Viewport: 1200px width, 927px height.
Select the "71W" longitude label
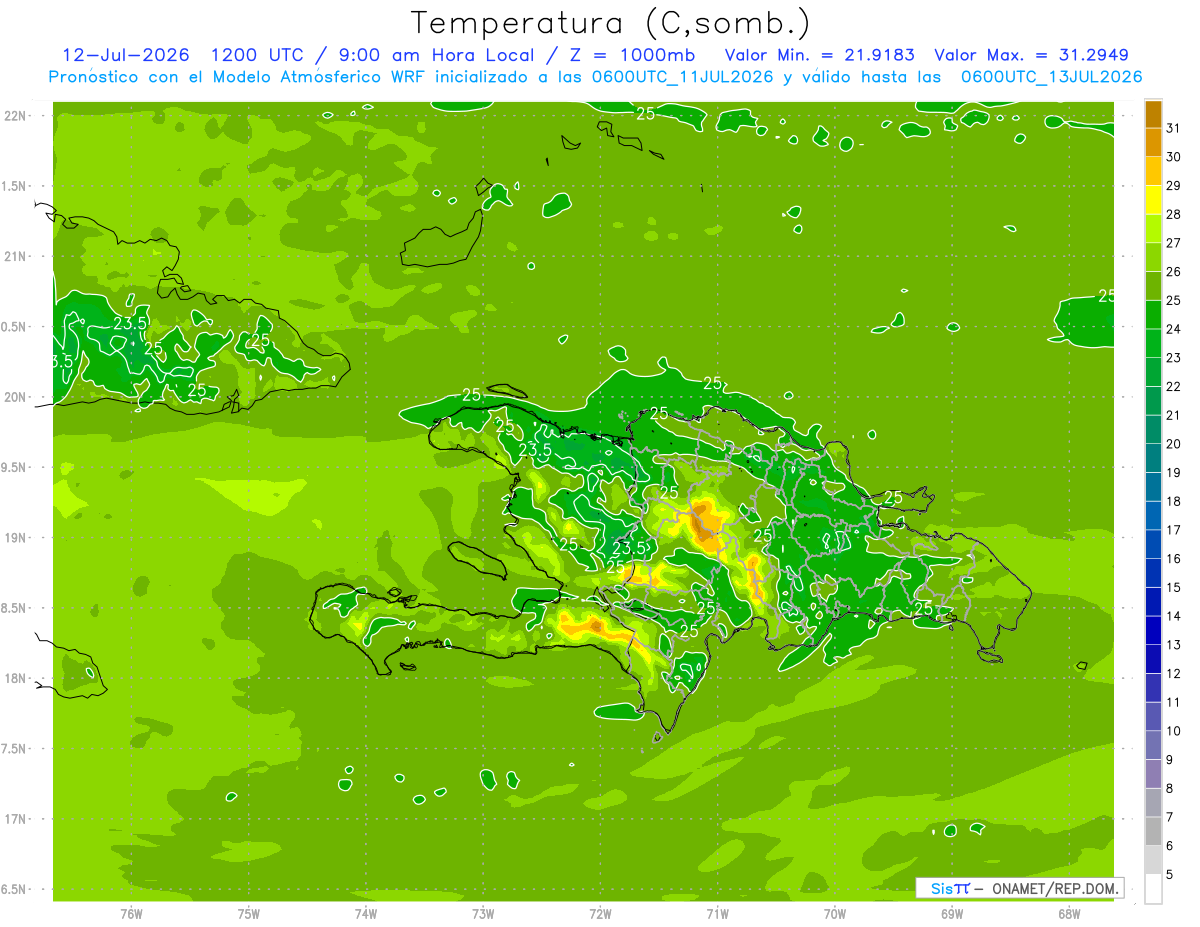pyautogui.click(x=717, y=913)
